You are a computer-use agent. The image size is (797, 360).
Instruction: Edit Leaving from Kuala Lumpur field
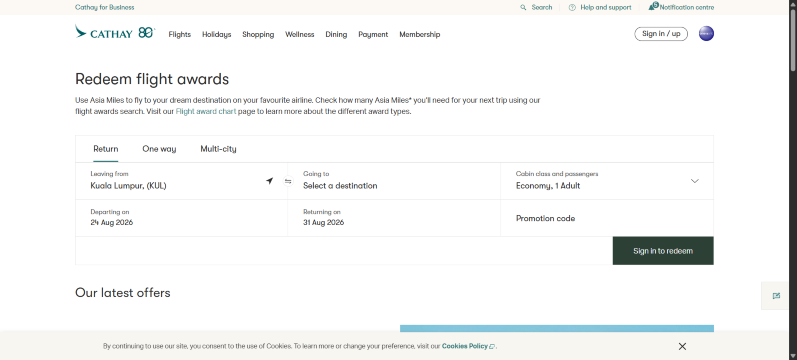coord(181,181)
